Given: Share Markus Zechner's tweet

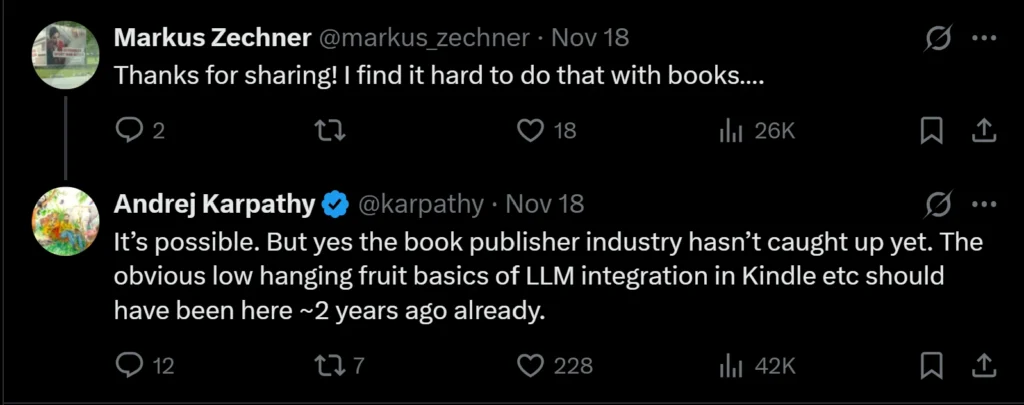Looking at the screenshot, I should point(983,130).
